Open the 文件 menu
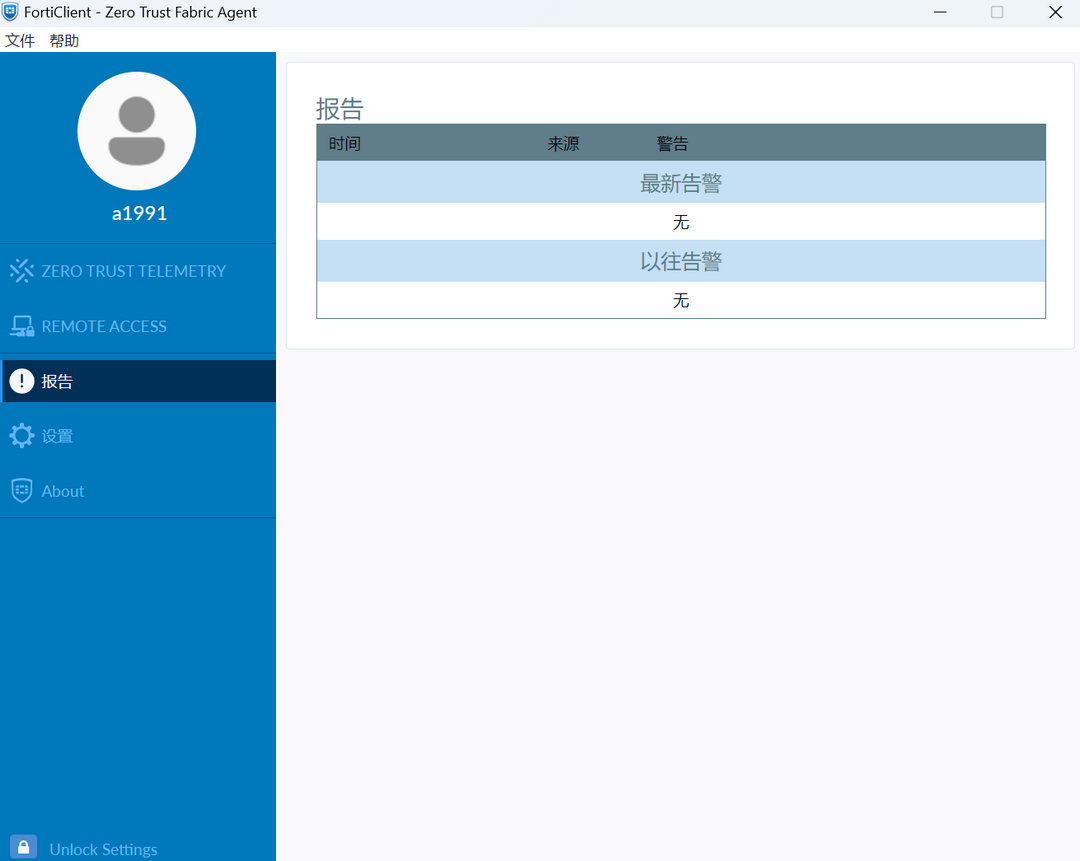This screenshot has height=861, width=1080. (20, 40)
